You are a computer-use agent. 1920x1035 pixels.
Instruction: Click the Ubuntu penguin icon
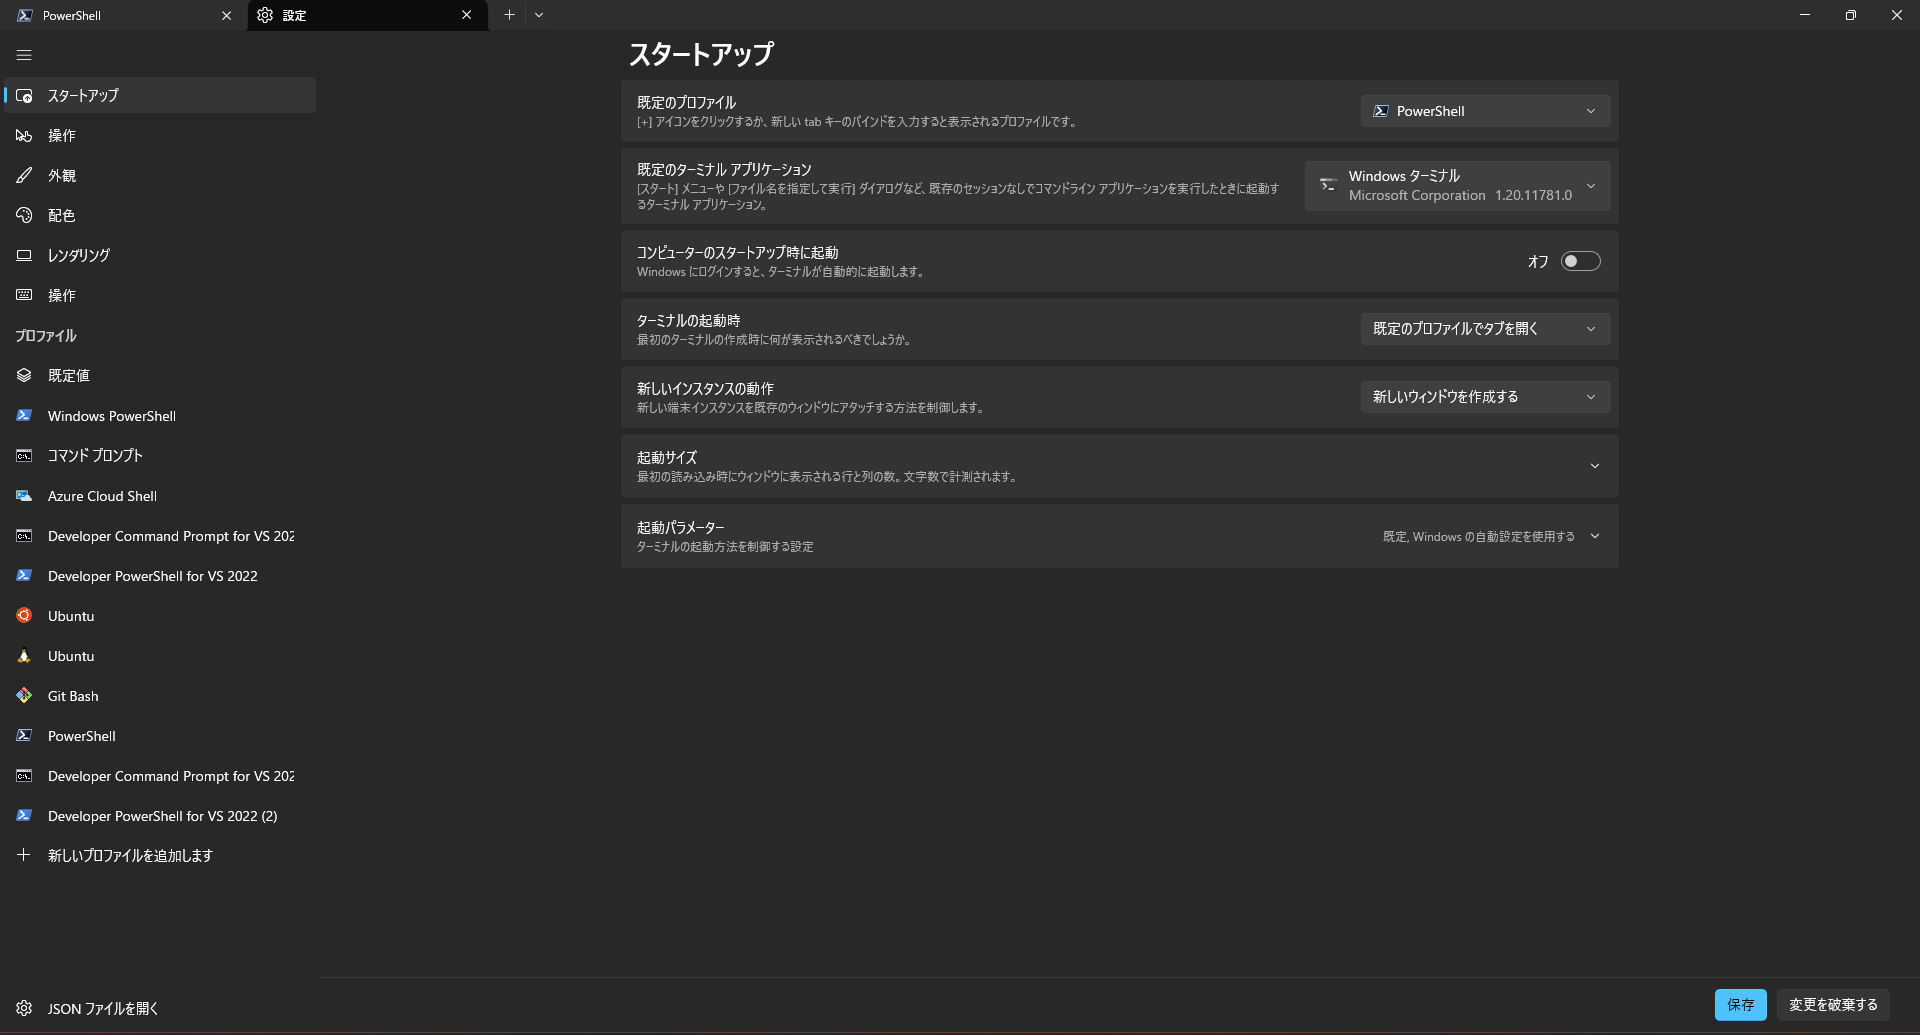point(24,656)
